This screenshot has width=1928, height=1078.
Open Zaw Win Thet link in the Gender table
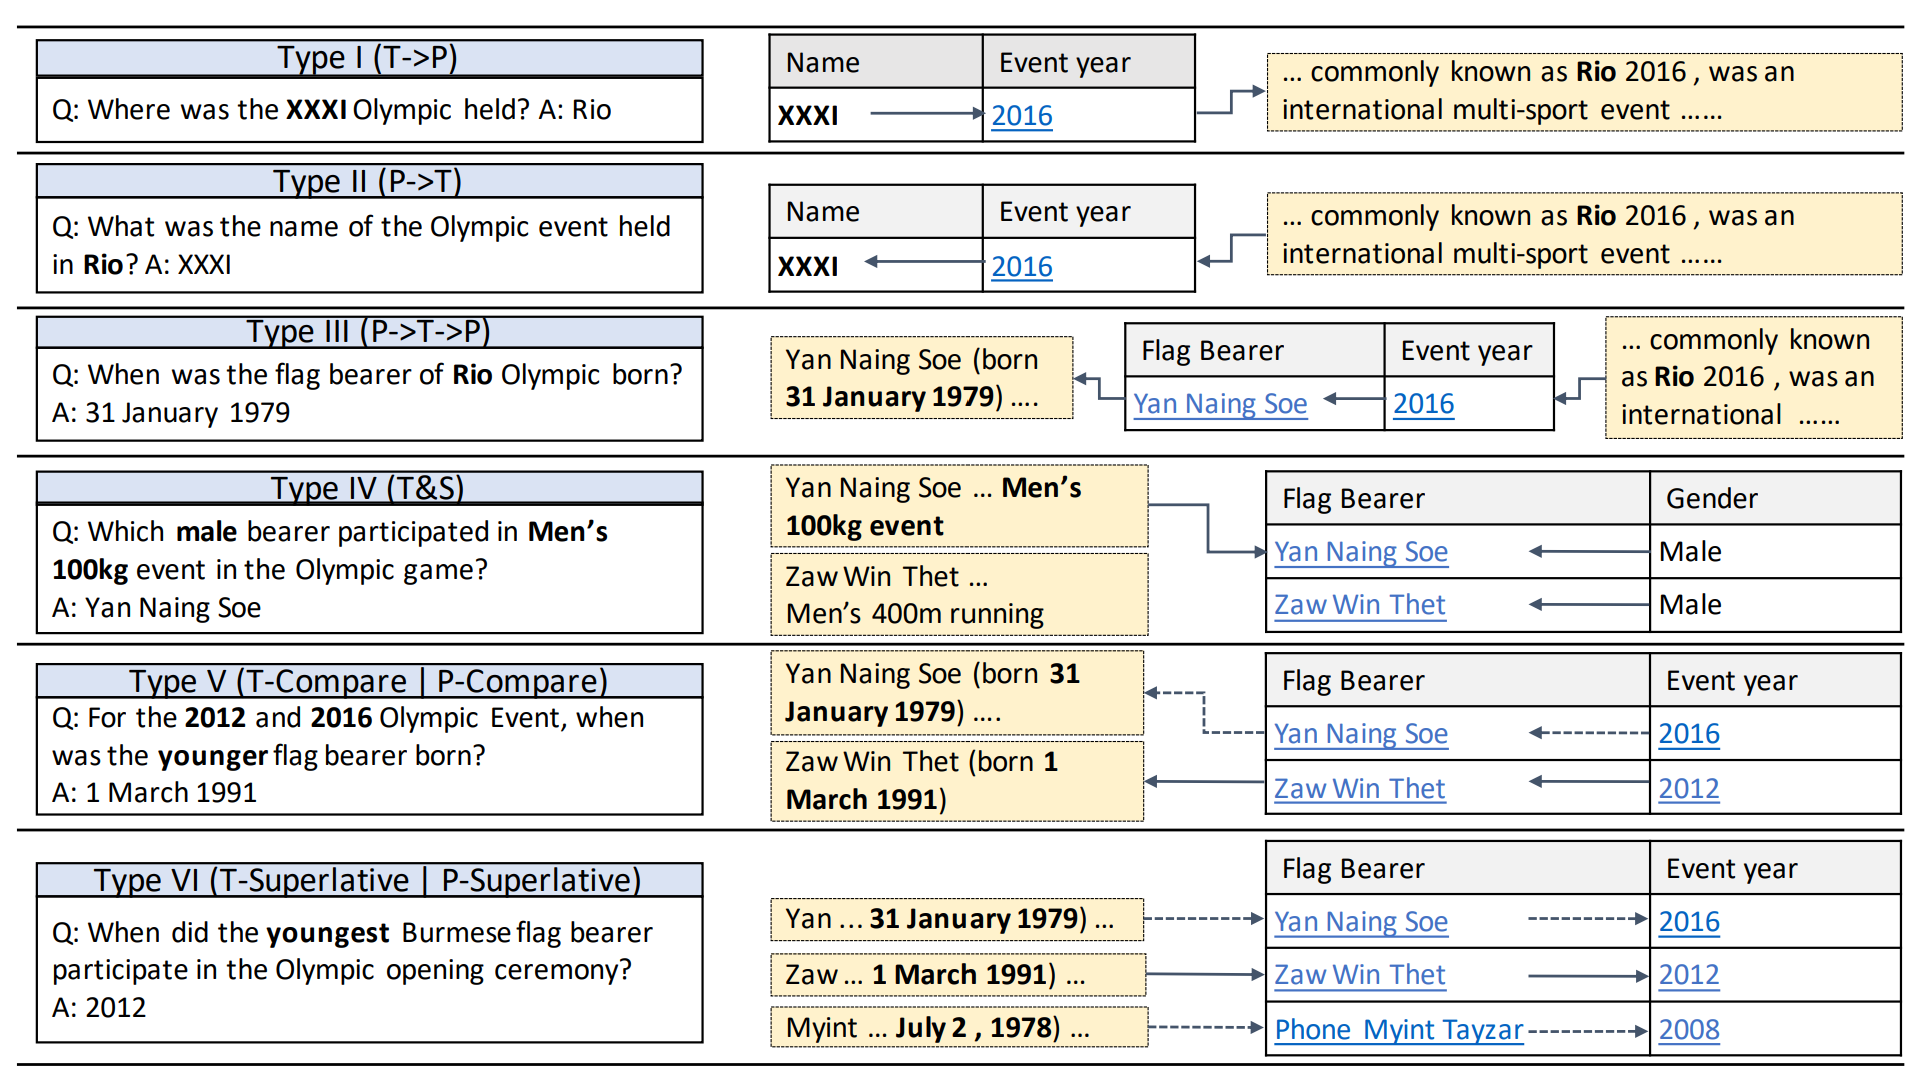pos(1359,605)
